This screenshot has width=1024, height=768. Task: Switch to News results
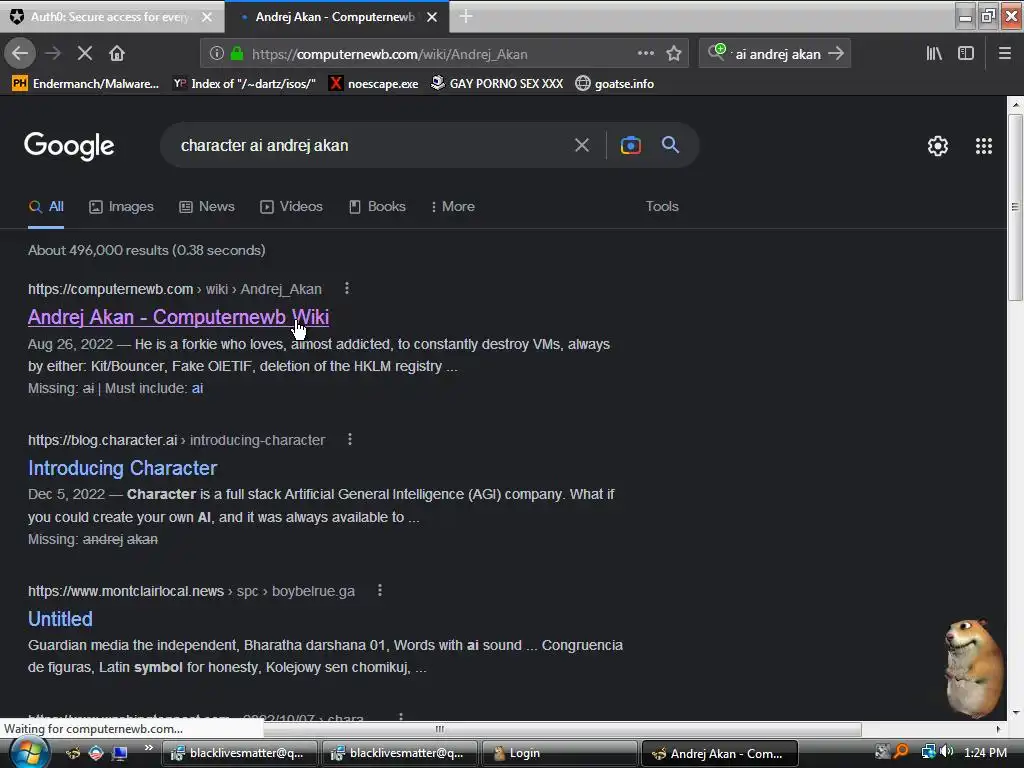[x=207, y=206]
